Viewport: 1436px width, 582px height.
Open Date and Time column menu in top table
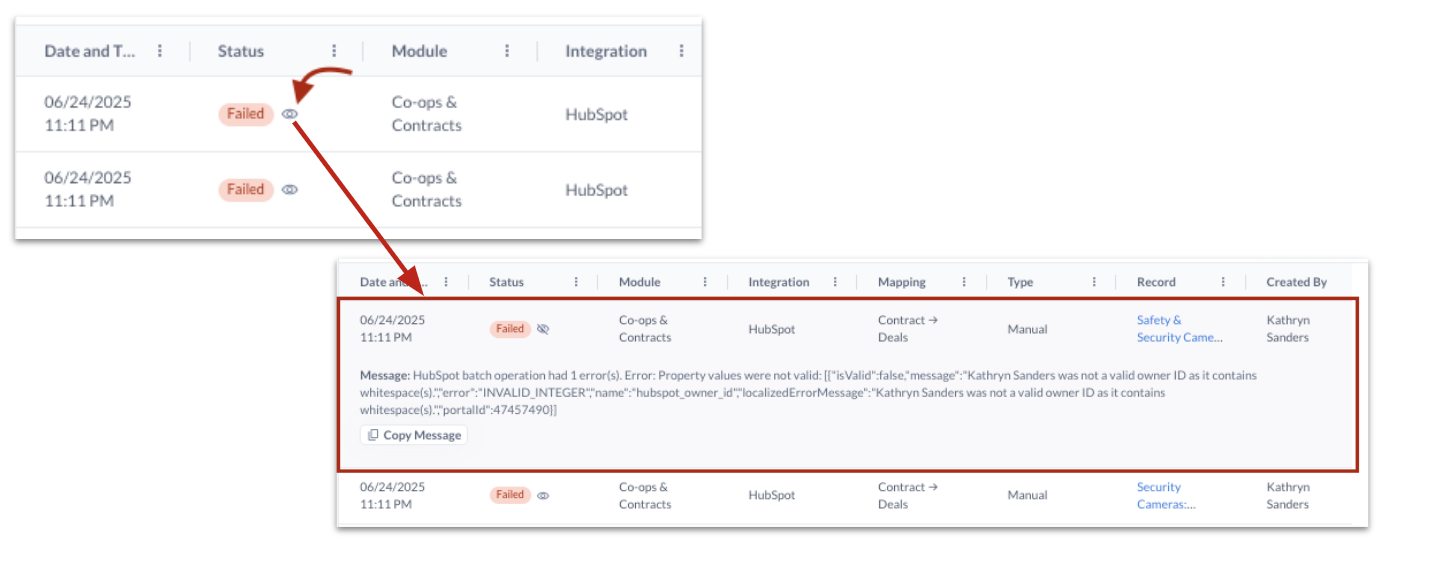click(160, 51)
